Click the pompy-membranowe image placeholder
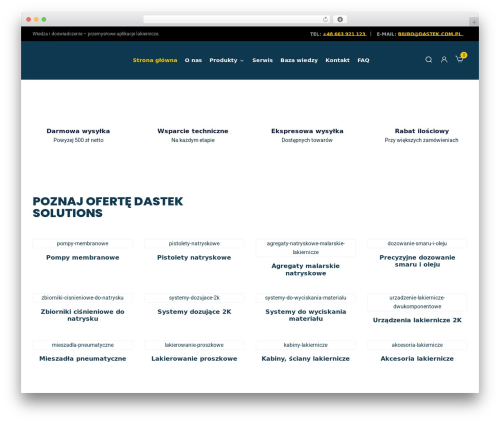500x423 pixels. [x=83, y=244]
